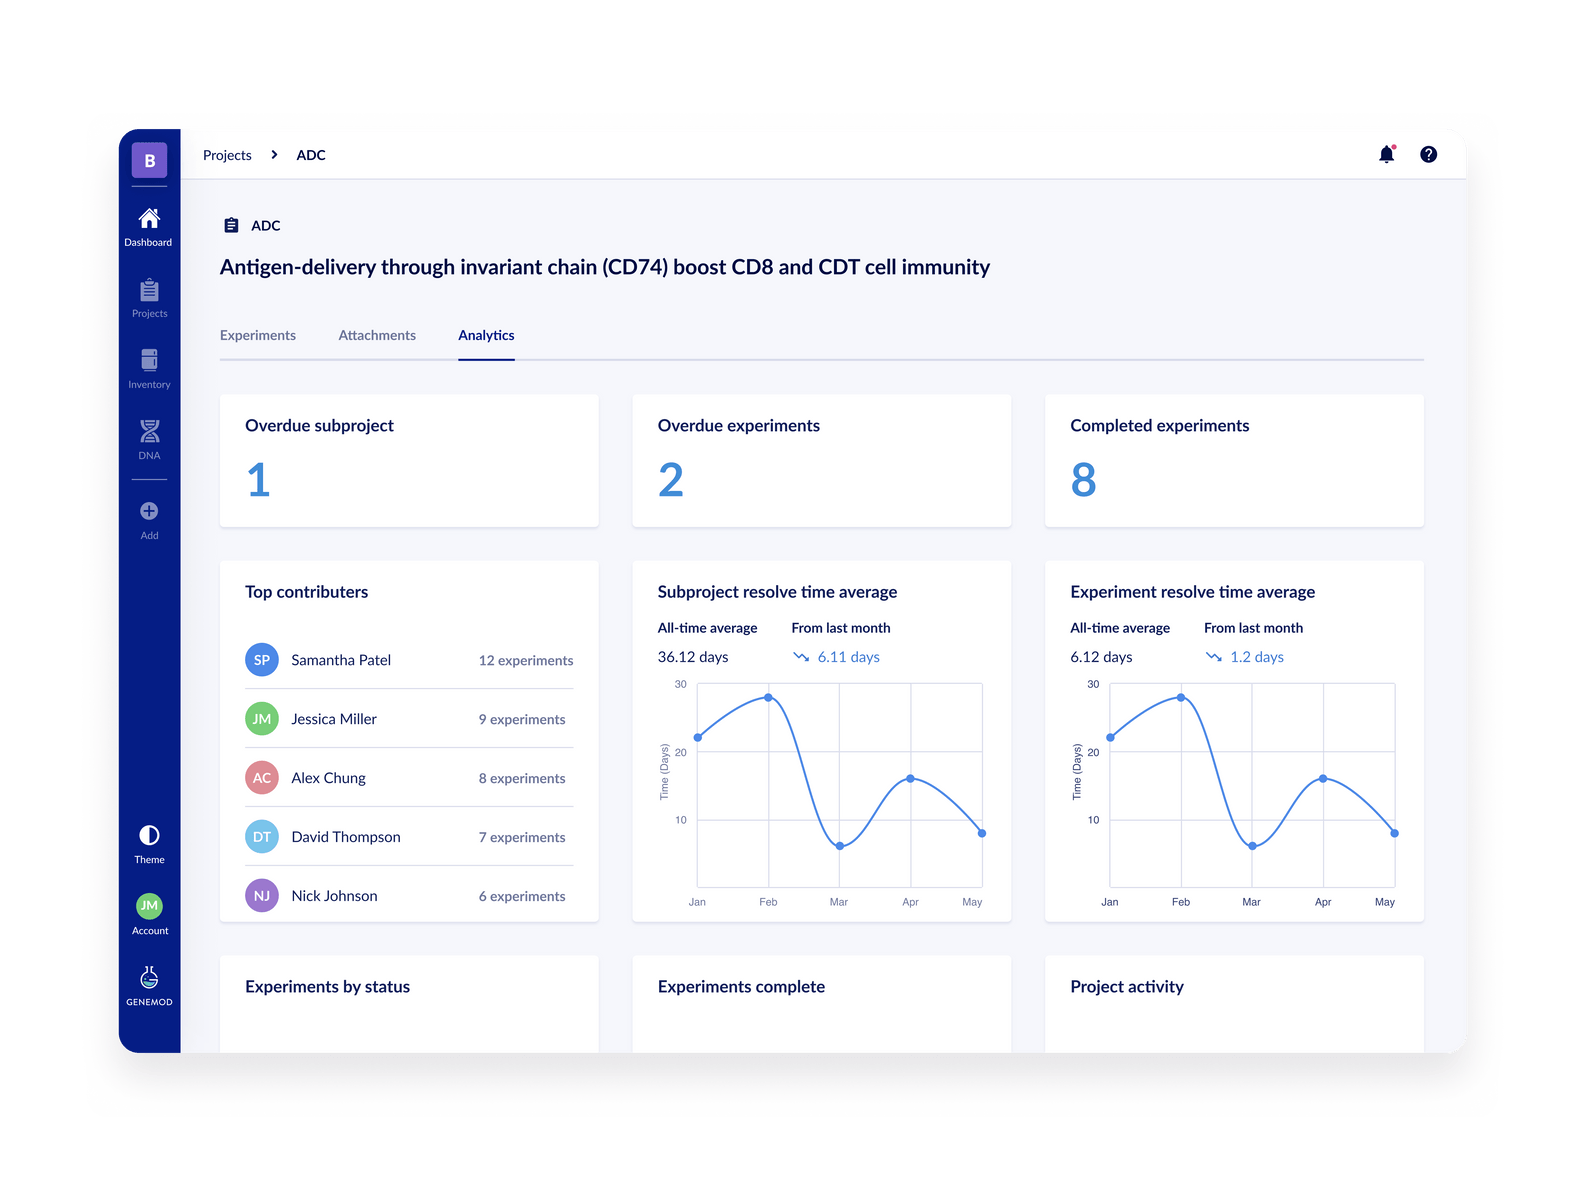Click May data point in Experiment chart
The image size is (1572, 1182).
tap(1395, 833)
